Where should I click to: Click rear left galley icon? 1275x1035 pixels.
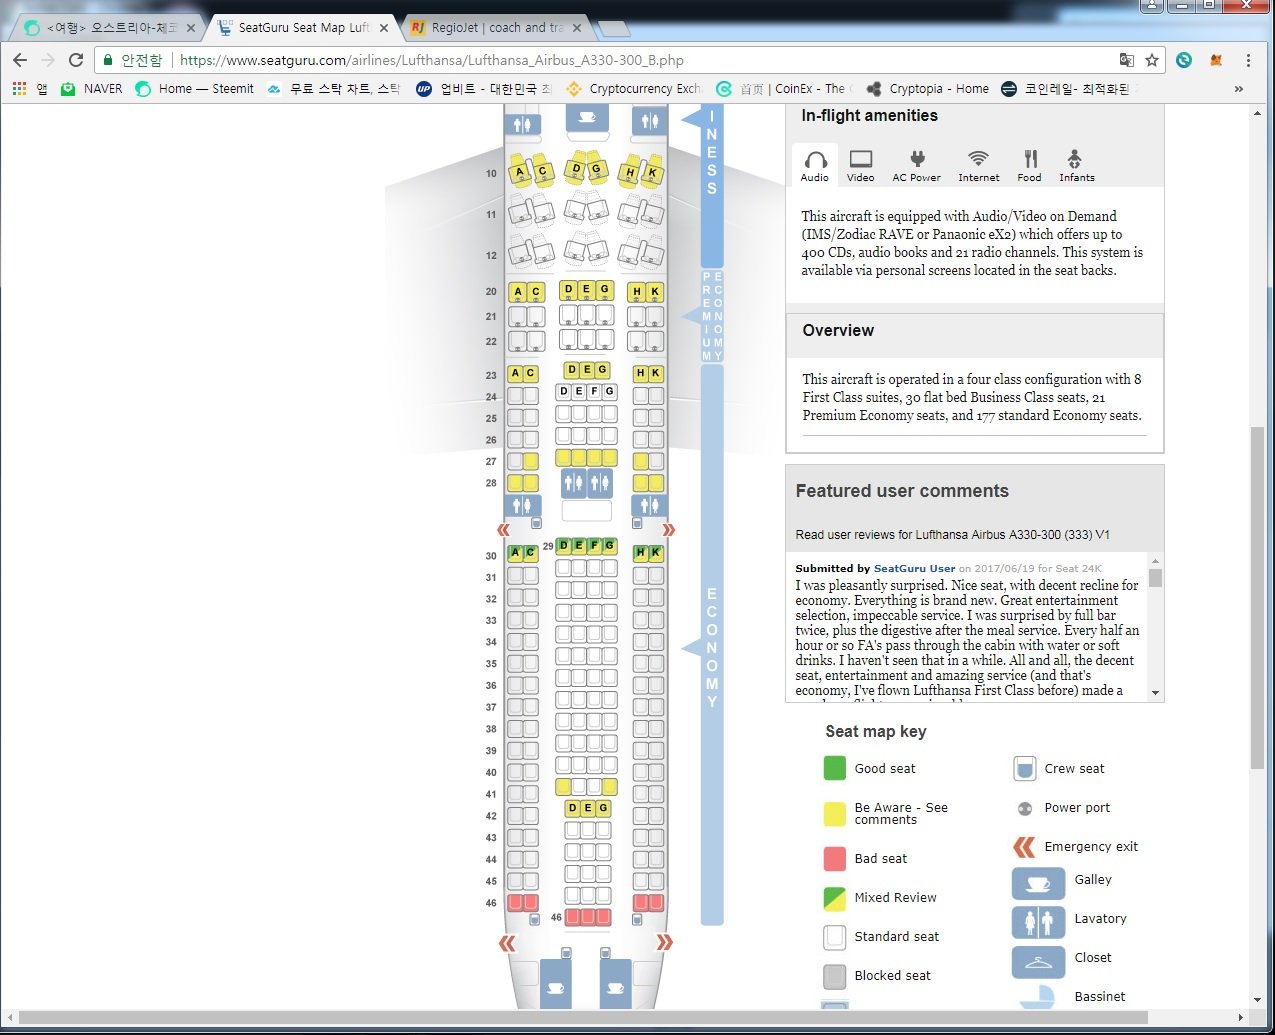555,984
